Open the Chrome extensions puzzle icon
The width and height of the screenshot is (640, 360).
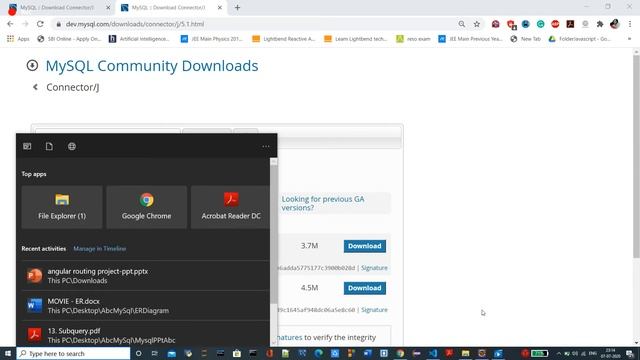click(x=600, y=24)
